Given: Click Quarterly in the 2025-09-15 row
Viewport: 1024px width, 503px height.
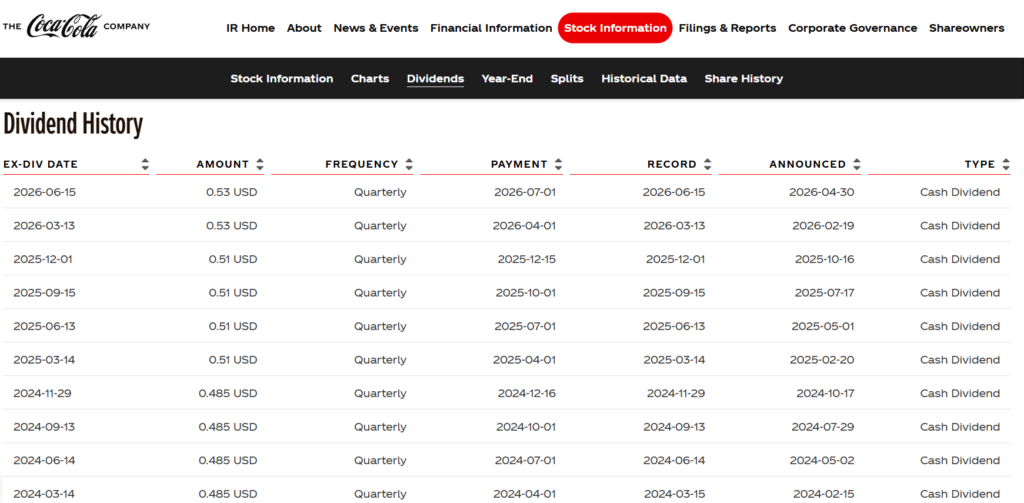Looking at the screenshot, I should (x=380, y=293).
